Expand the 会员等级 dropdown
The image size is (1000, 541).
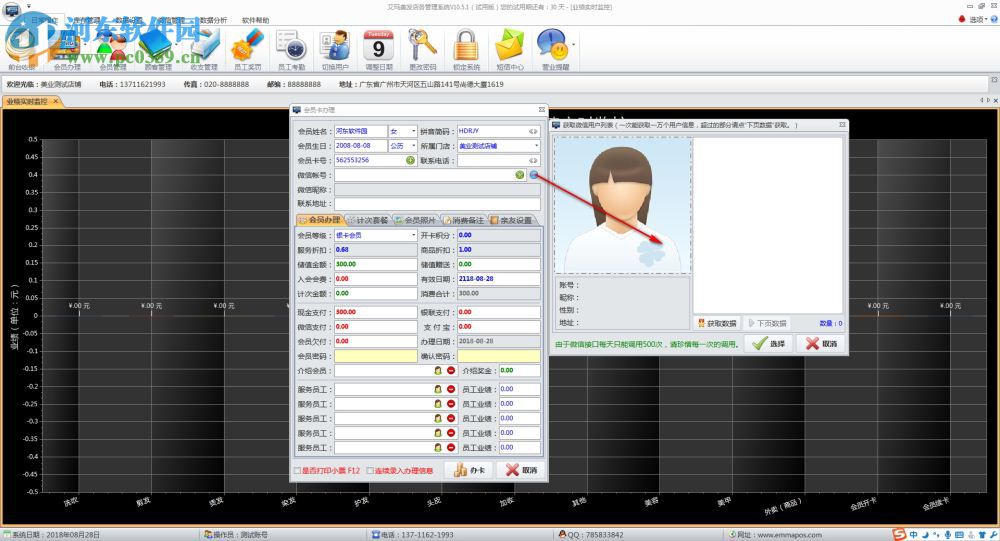tap(413, 235)
